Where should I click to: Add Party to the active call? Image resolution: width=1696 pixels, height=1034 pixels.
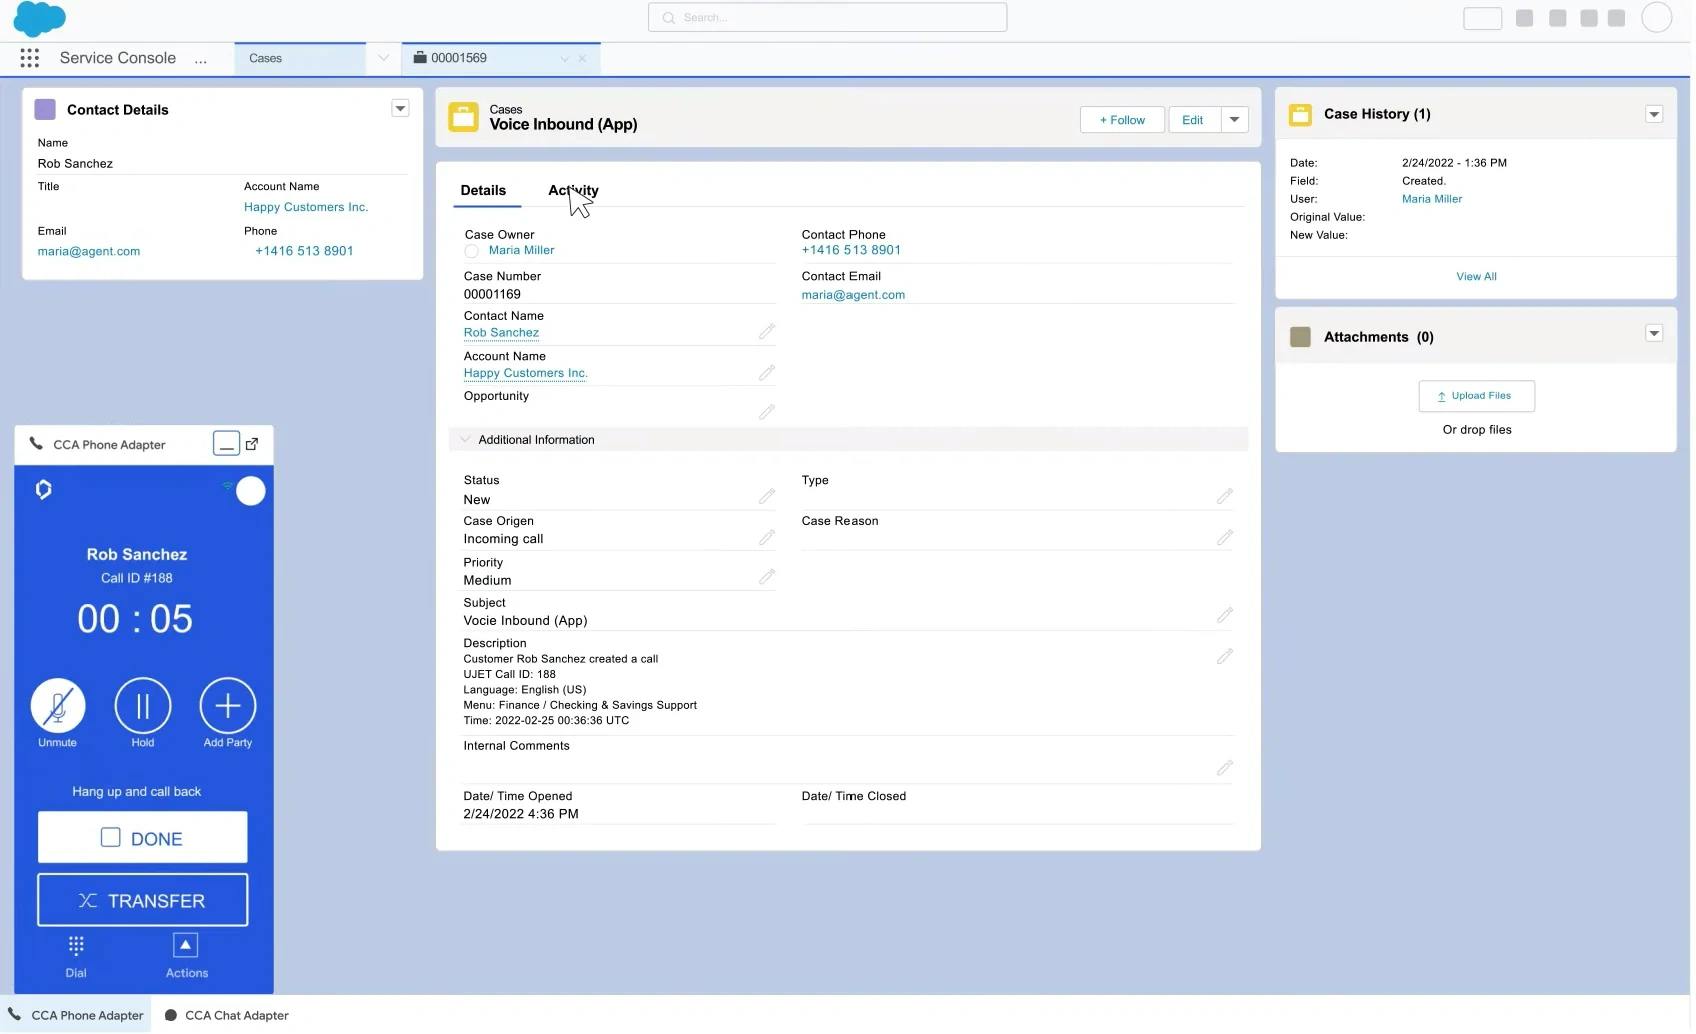point(227,708)
